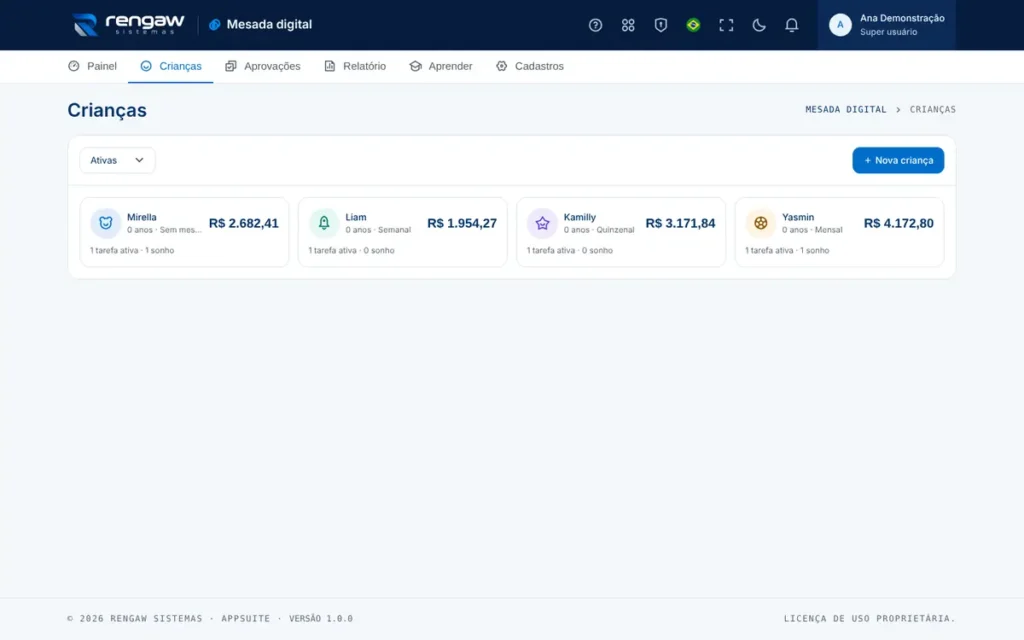Click Yasmin's '1 tarefa ativa · 1 sonho' text
Image resolution: width=1024 pixels, height=640 pixels.
(787, 250)
